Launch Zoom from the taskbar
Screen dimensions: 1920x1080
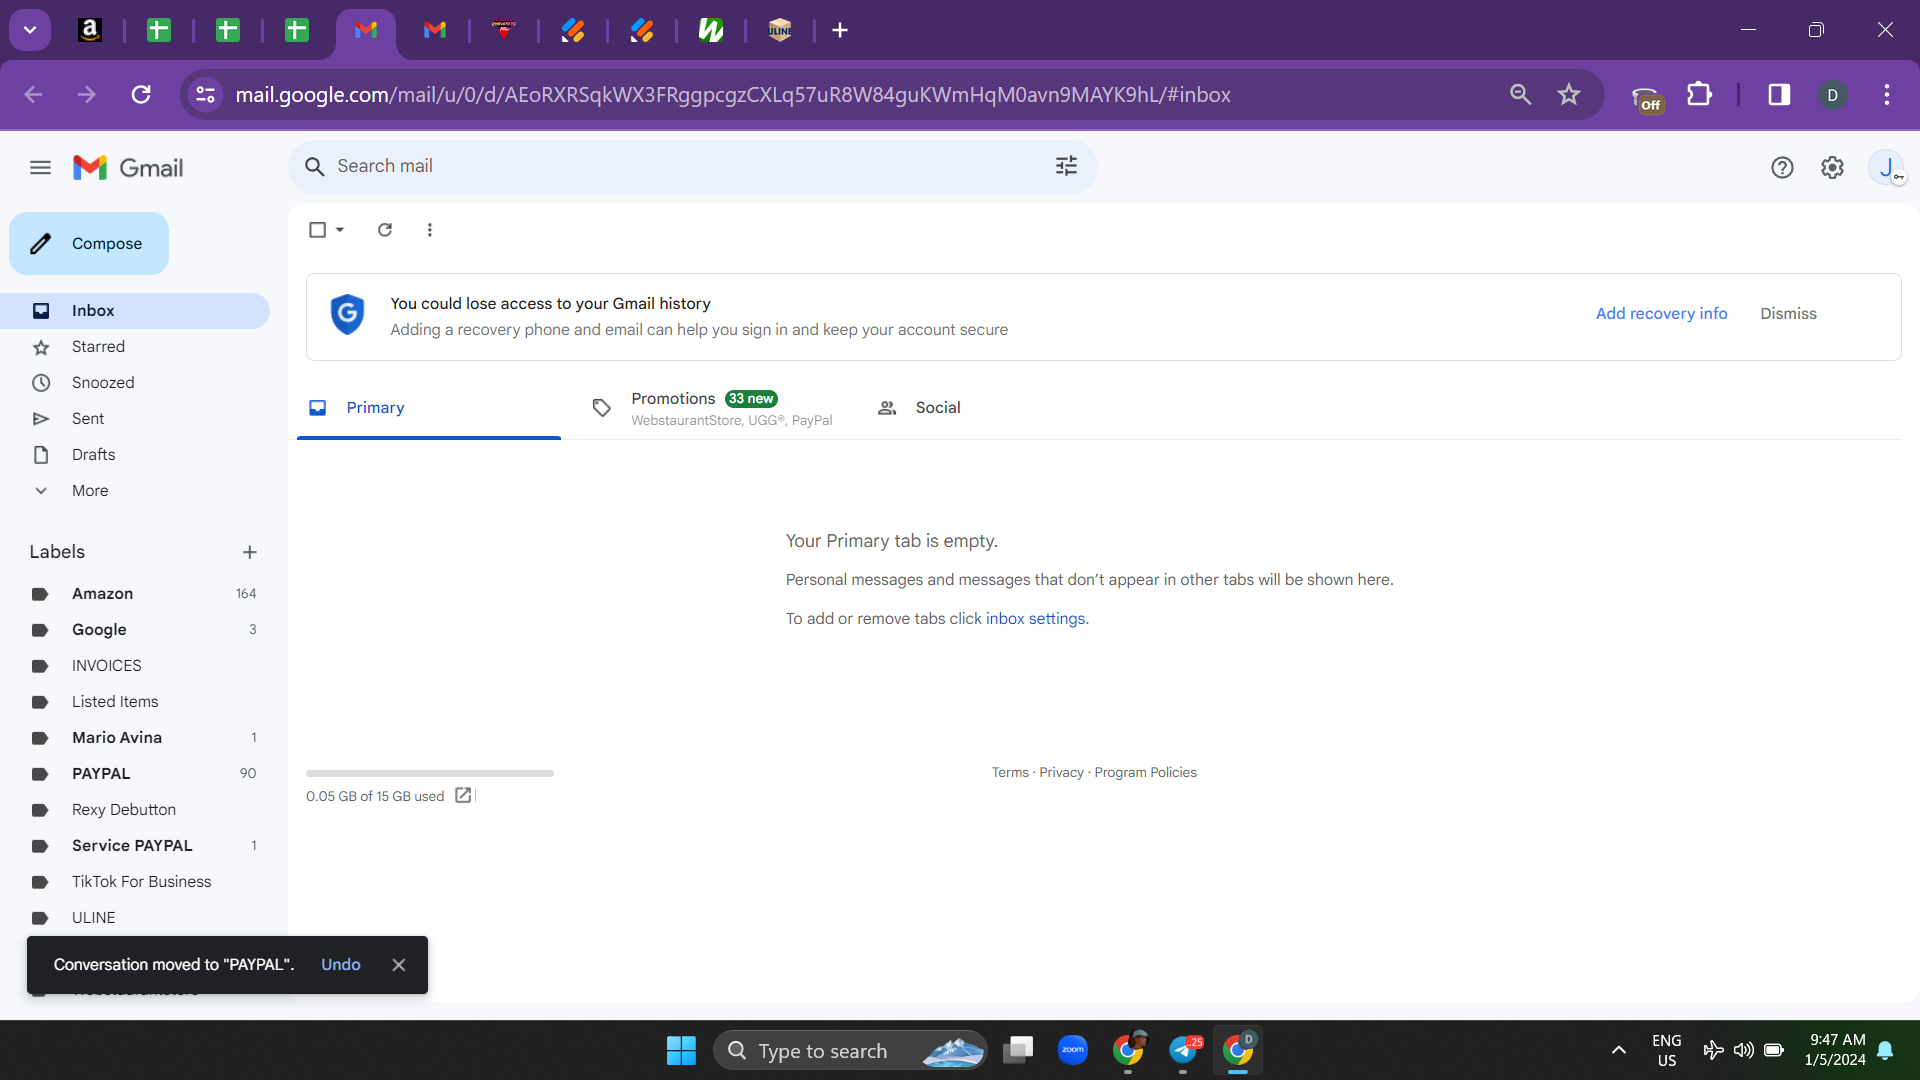(1073, 1050)
